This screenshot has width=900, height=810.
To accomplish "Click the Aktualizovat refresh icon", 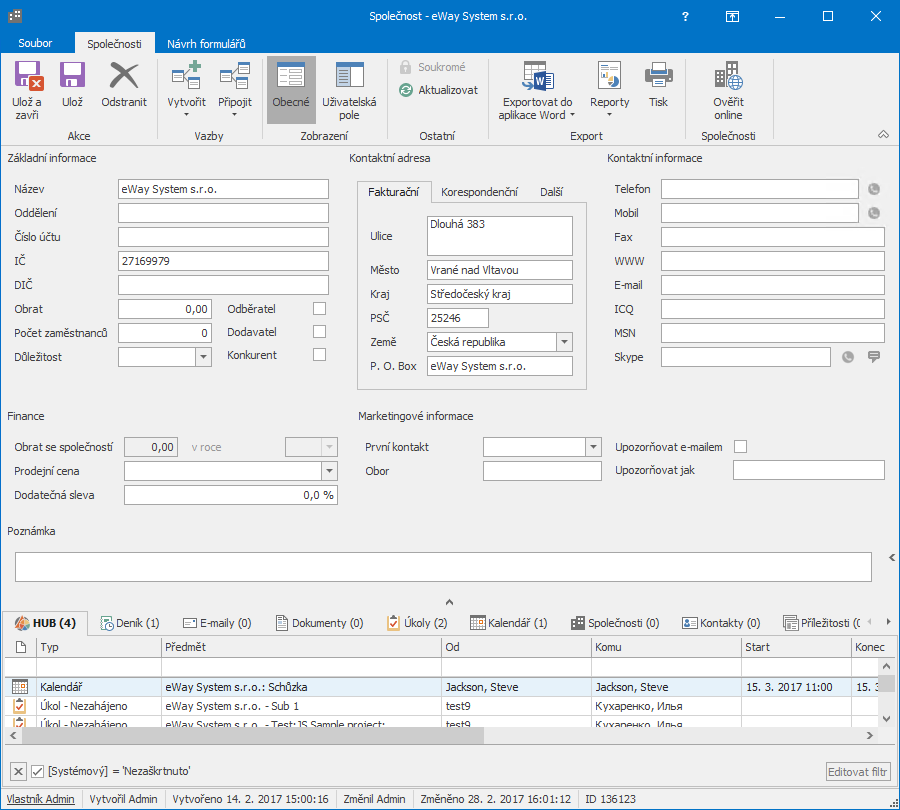I will point(406,90).
